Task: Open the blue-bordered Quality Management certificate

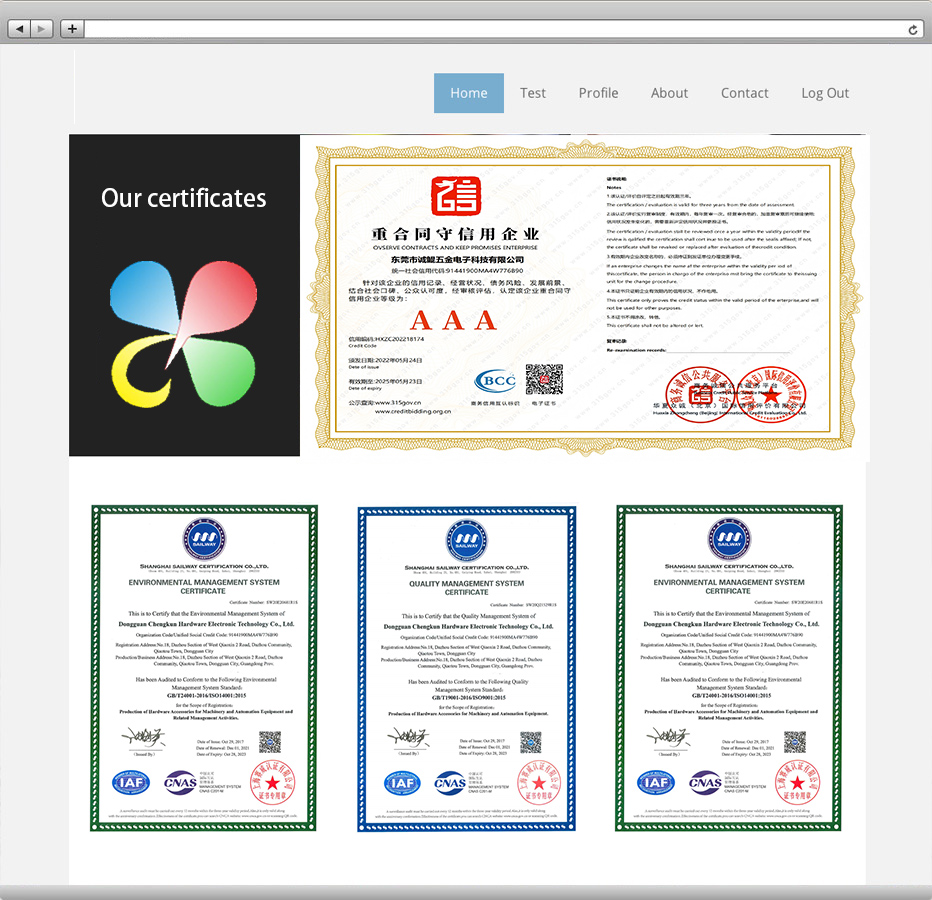Action: point(467,668)
